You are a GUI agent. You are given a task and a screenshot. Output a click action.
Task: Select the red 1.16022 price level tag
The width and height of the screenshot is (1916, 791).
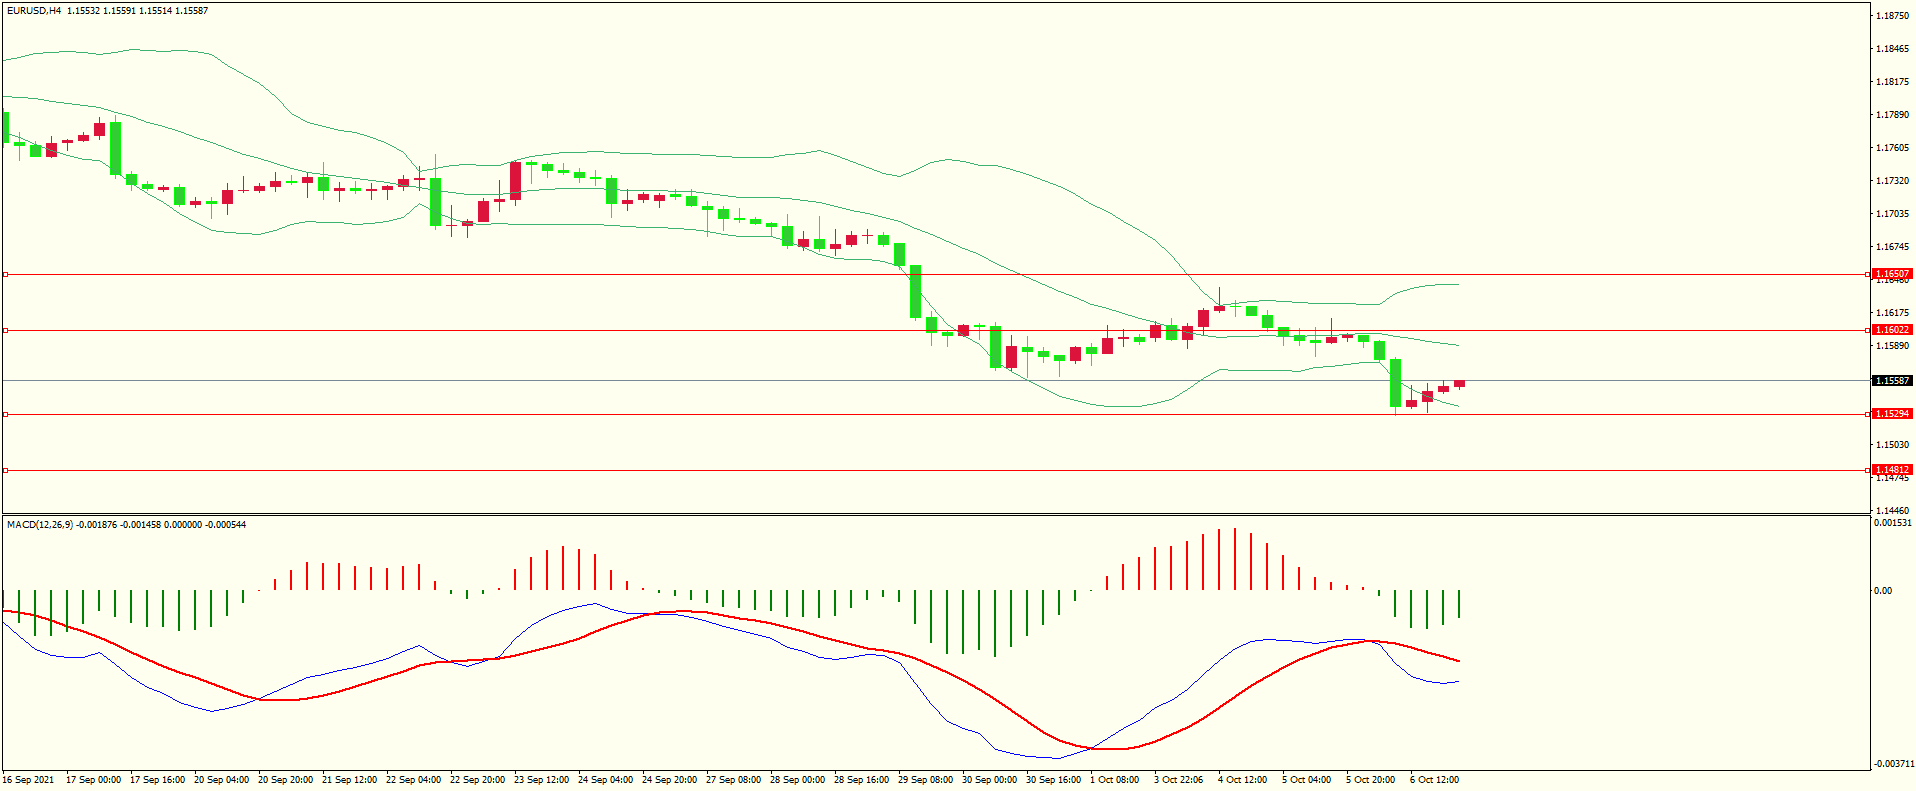1891,330
